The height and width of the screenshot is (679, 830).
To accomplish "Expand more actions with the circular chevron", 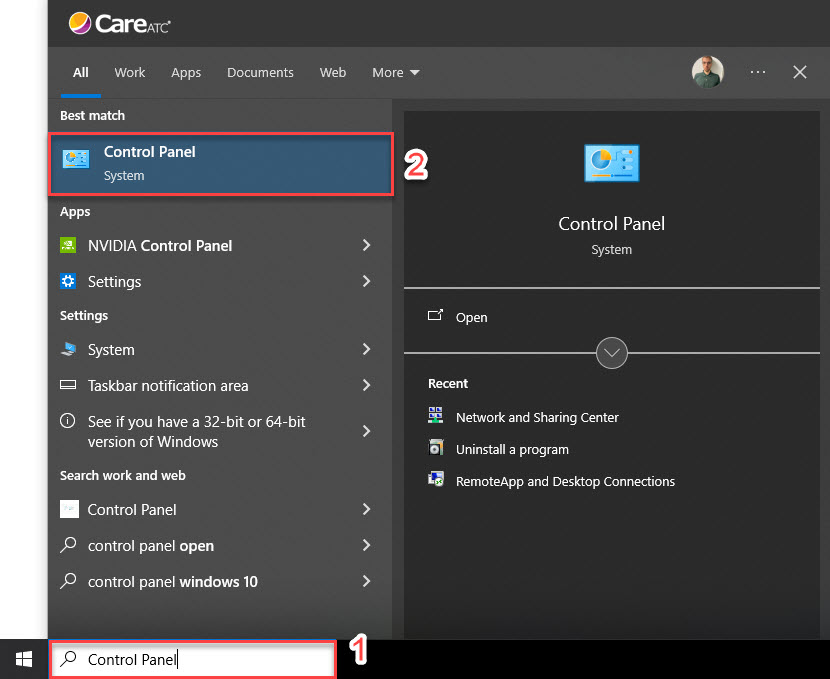I will [611, 352].
